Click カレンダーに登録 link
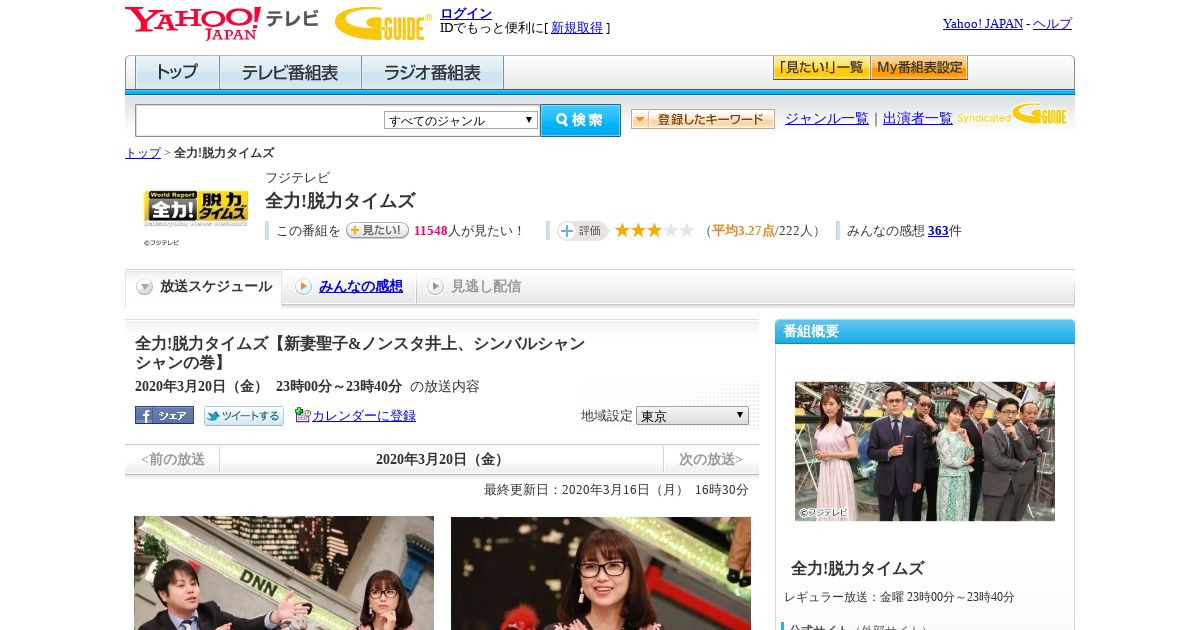Image resolution: width=1200 pixels, height=630 pixels. click(x=364, y=416)
